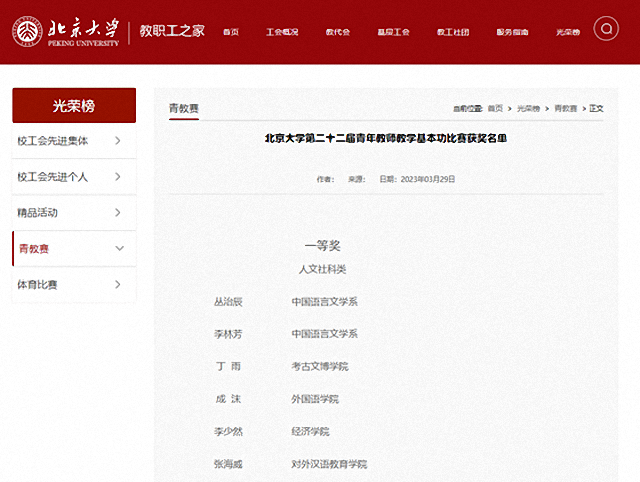Select 光荣榜 in top navigation
This screenshot has height=482, width=640.
tap(567, 32)
